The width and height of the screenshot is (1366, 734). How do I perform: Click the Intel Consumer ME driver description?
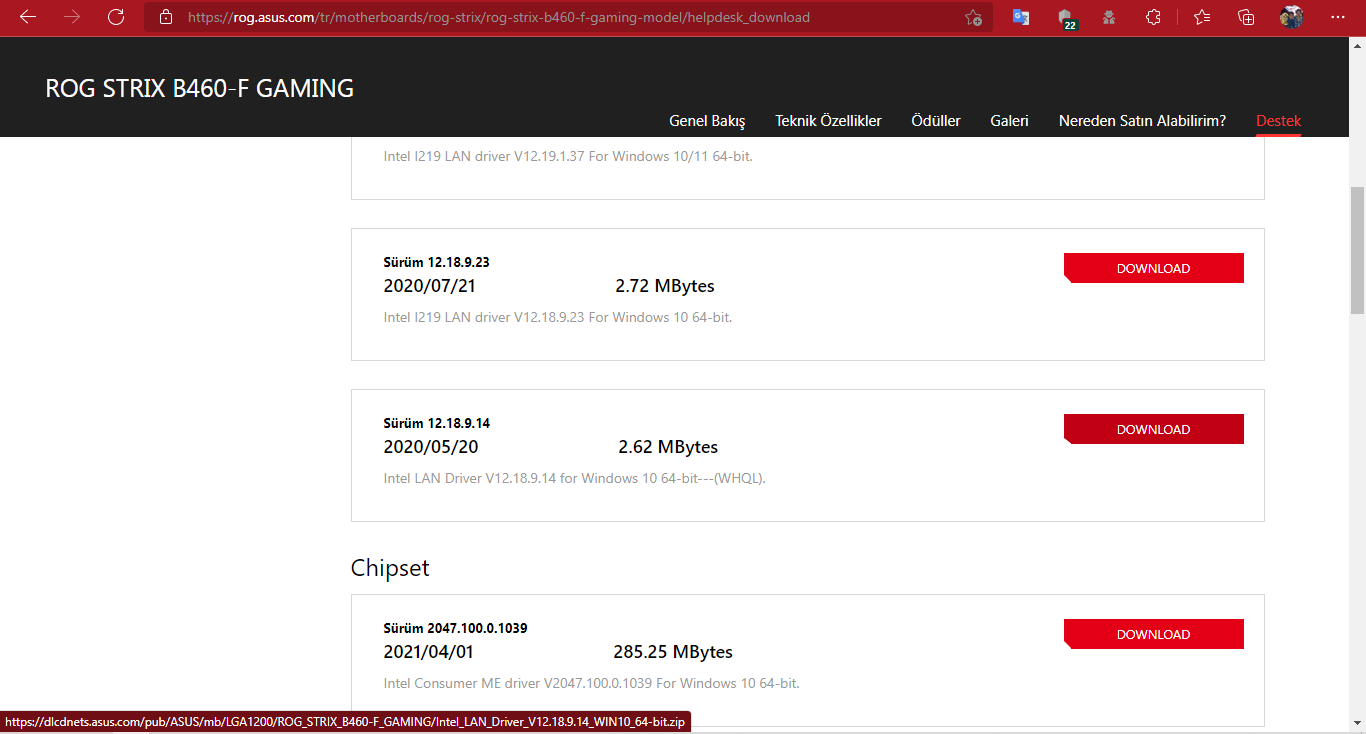591,684
